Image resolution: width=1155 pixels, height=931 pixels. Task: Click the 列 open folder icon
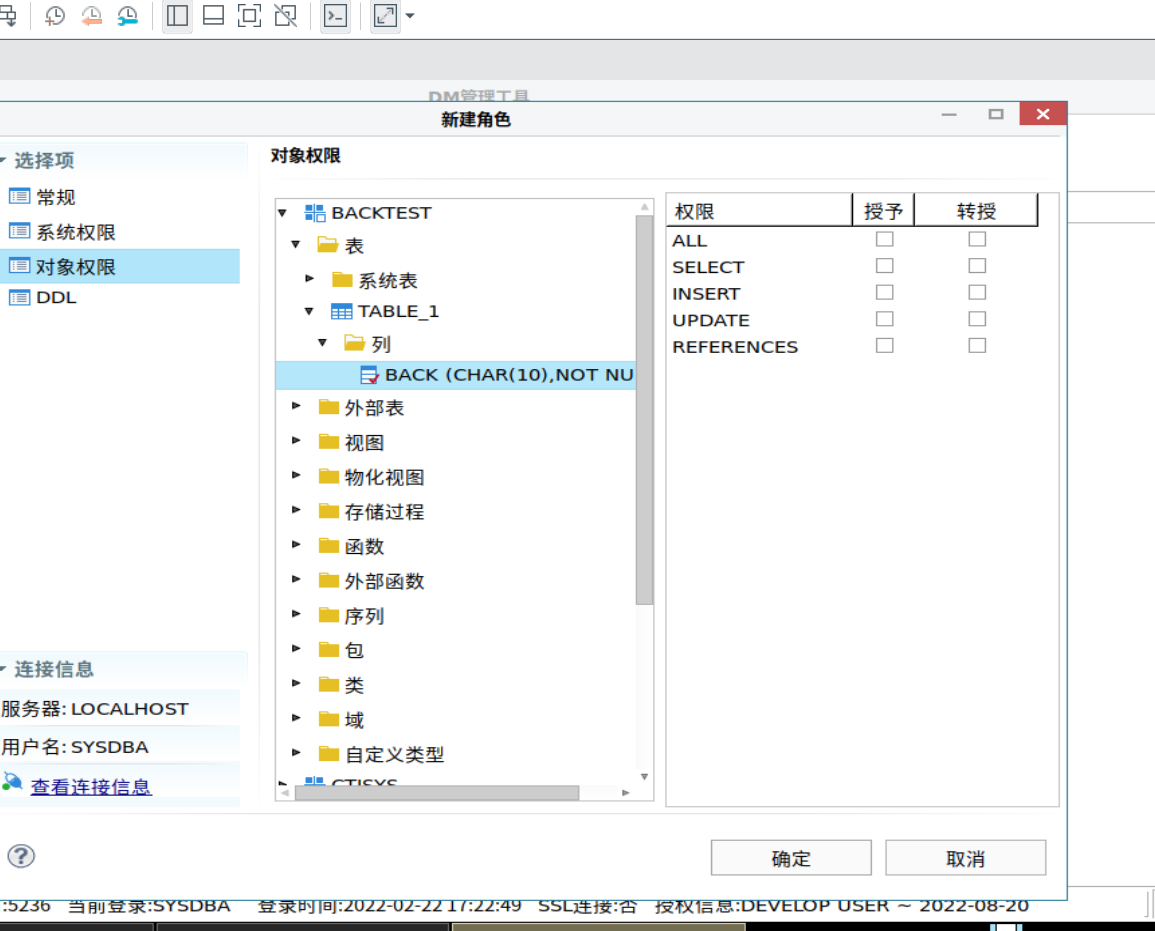[x=354, y=343]
